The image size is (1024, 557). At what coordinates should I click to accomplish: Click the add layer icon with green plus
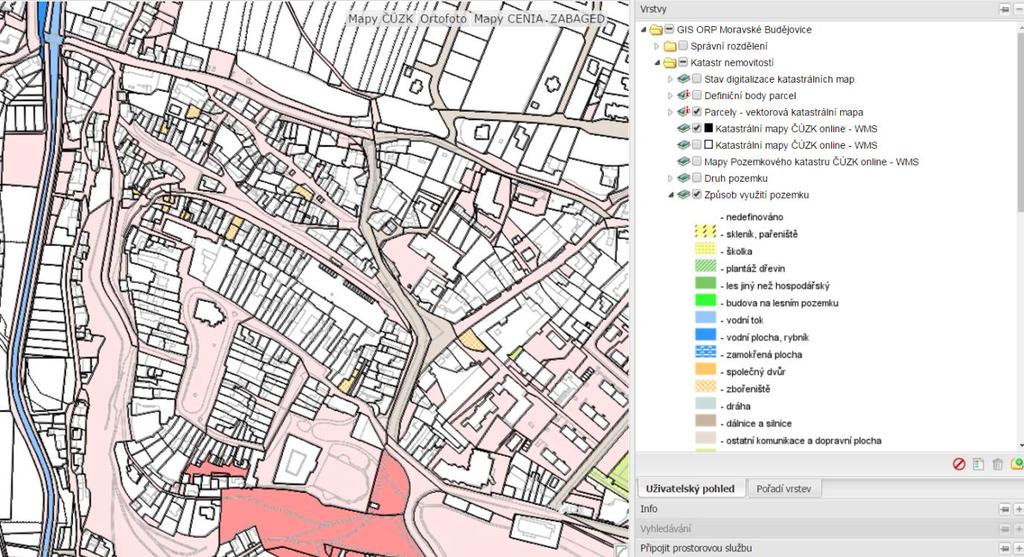[x=1017, y=464]
